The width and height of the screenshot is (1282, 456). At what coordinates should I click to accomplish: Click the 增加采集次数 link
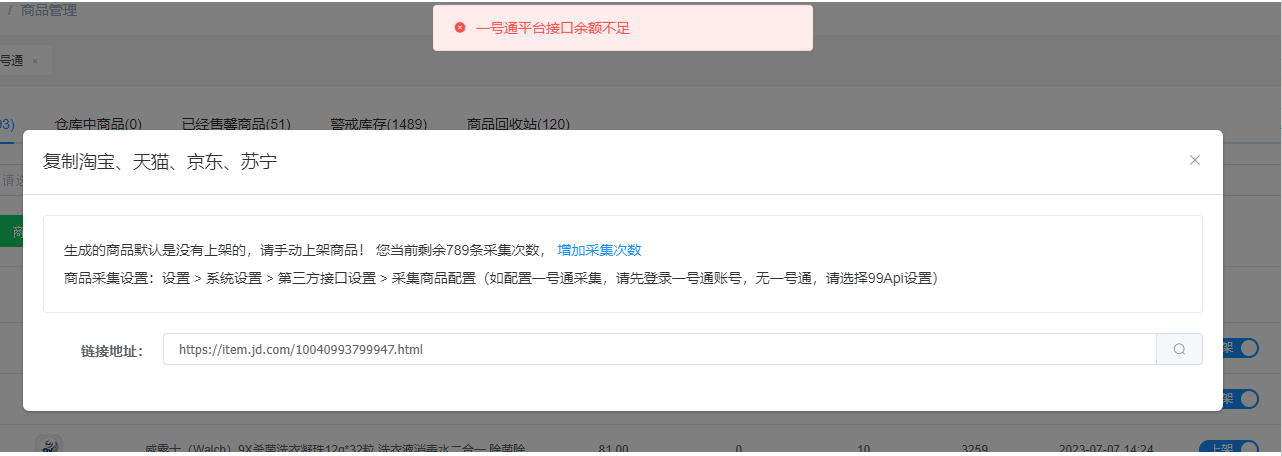(599, 250)
